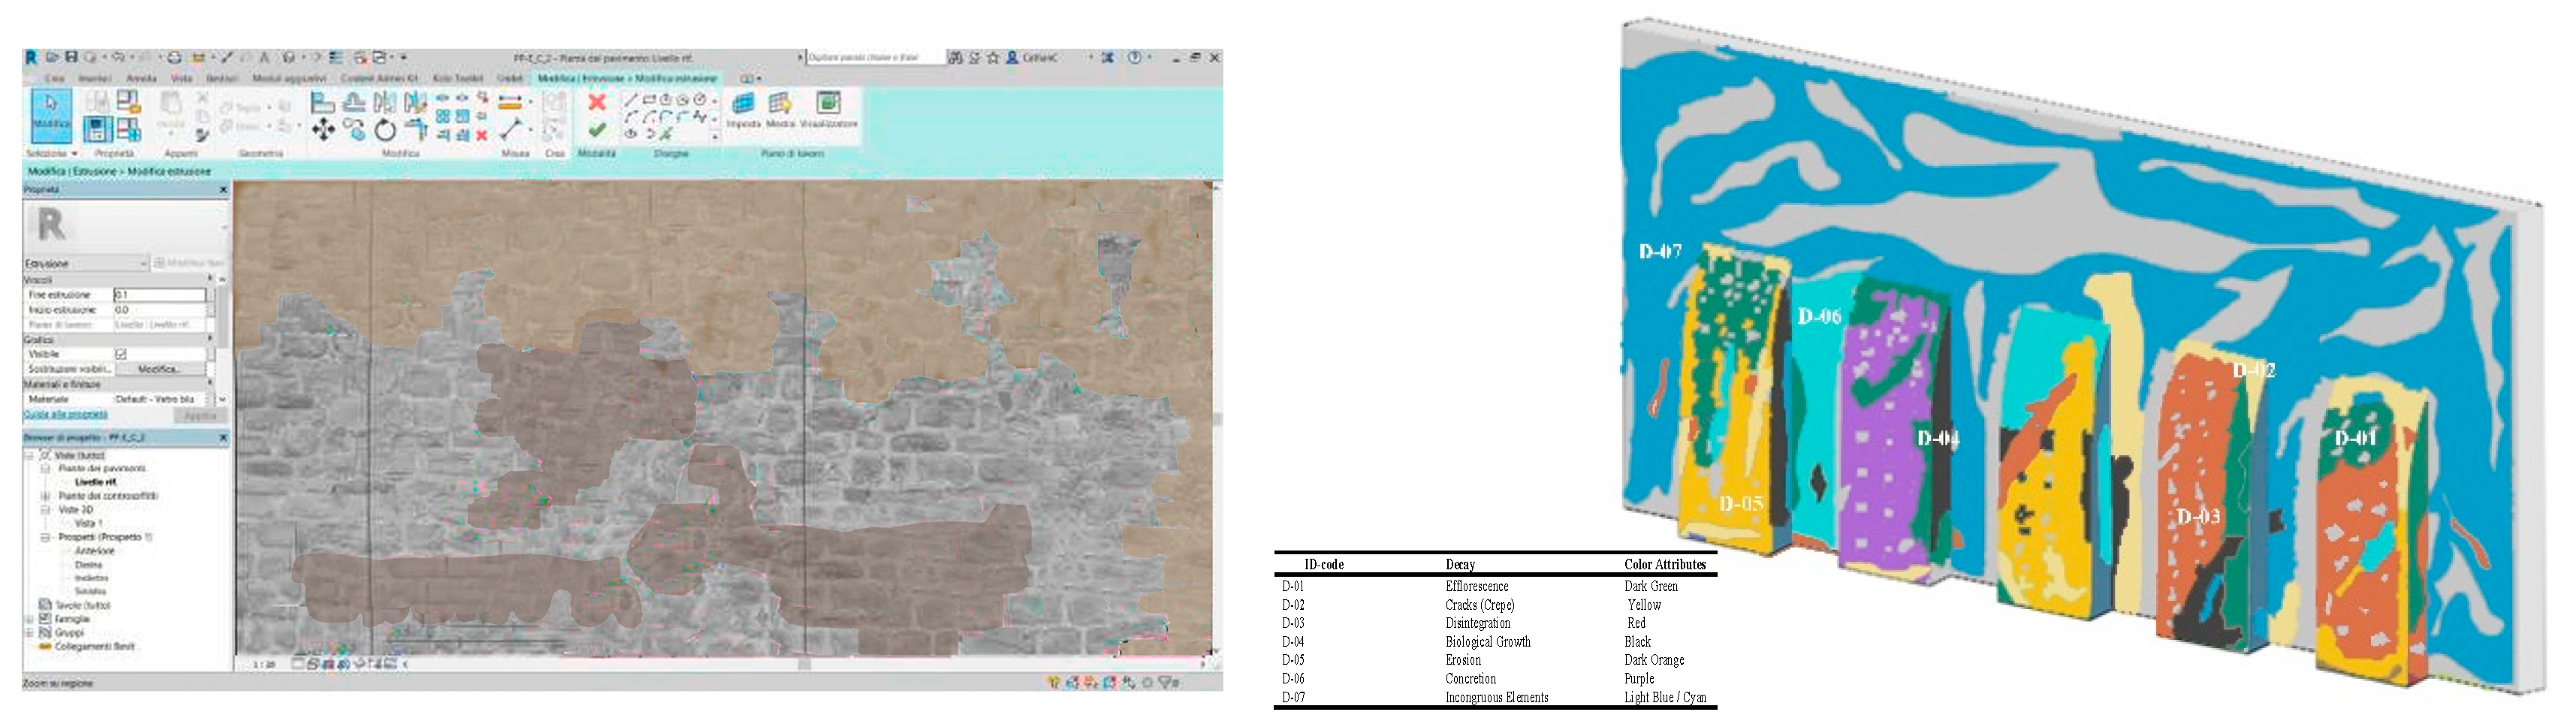Choose the Line draw tool in Disegna
The width and height of the screenshot is (2576, 727).
(630, 100)
